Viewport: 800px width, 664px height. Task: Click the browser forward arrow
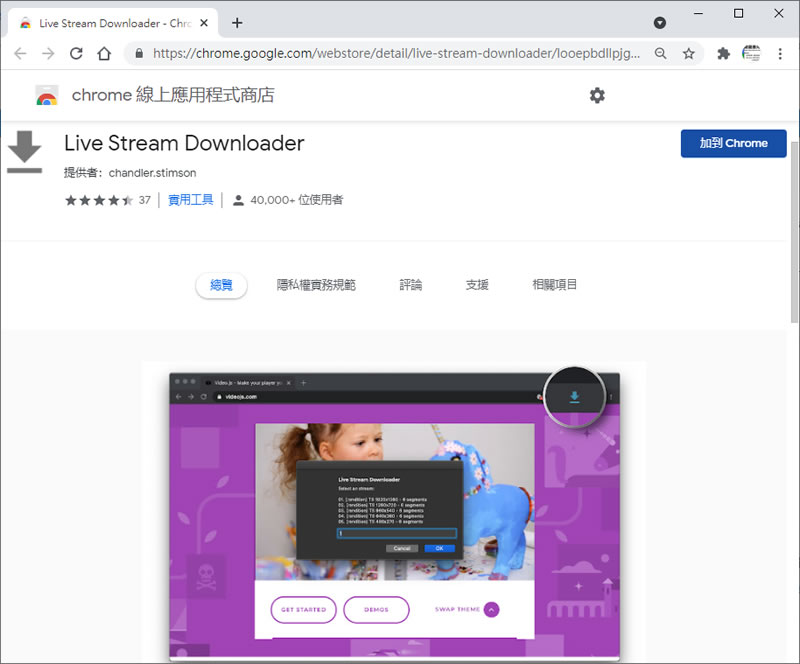point(48,54)
